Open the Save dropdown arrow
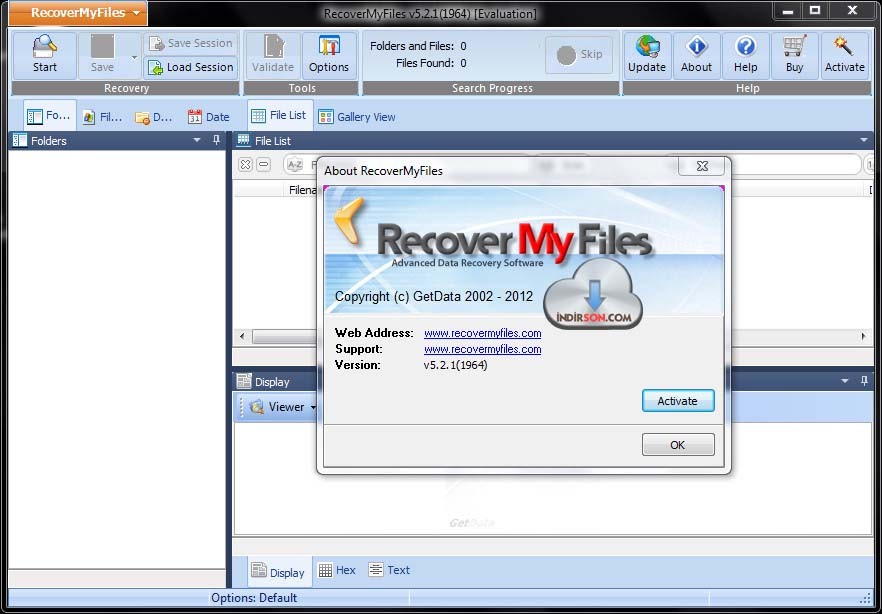 (134, 57)
